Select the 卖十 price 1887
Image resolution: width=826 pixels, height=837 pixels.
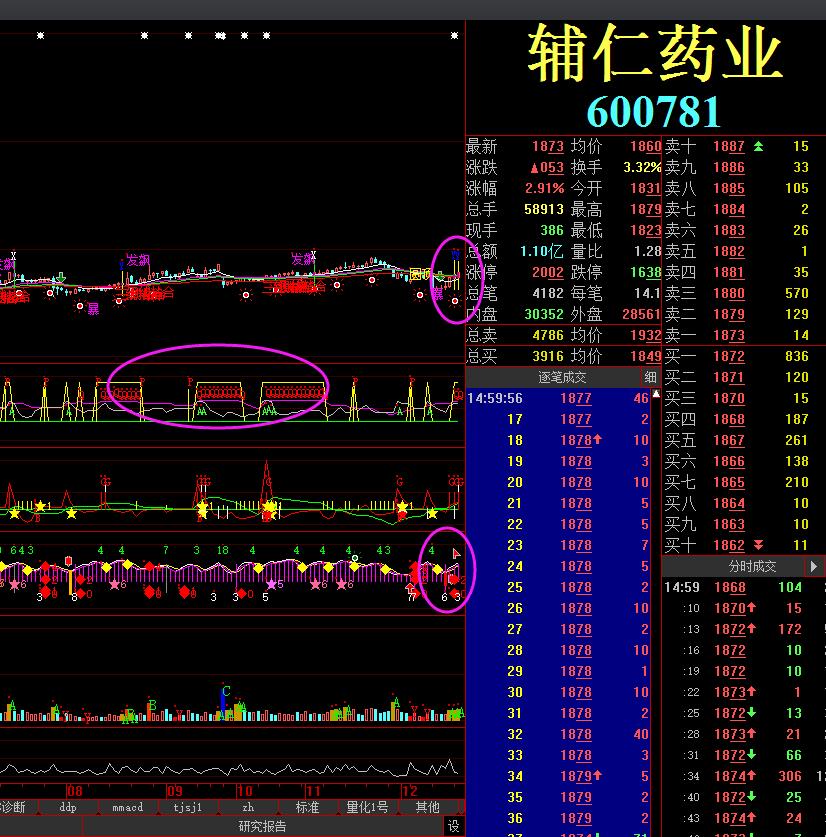pyautogui.click(x=729, y=146)
